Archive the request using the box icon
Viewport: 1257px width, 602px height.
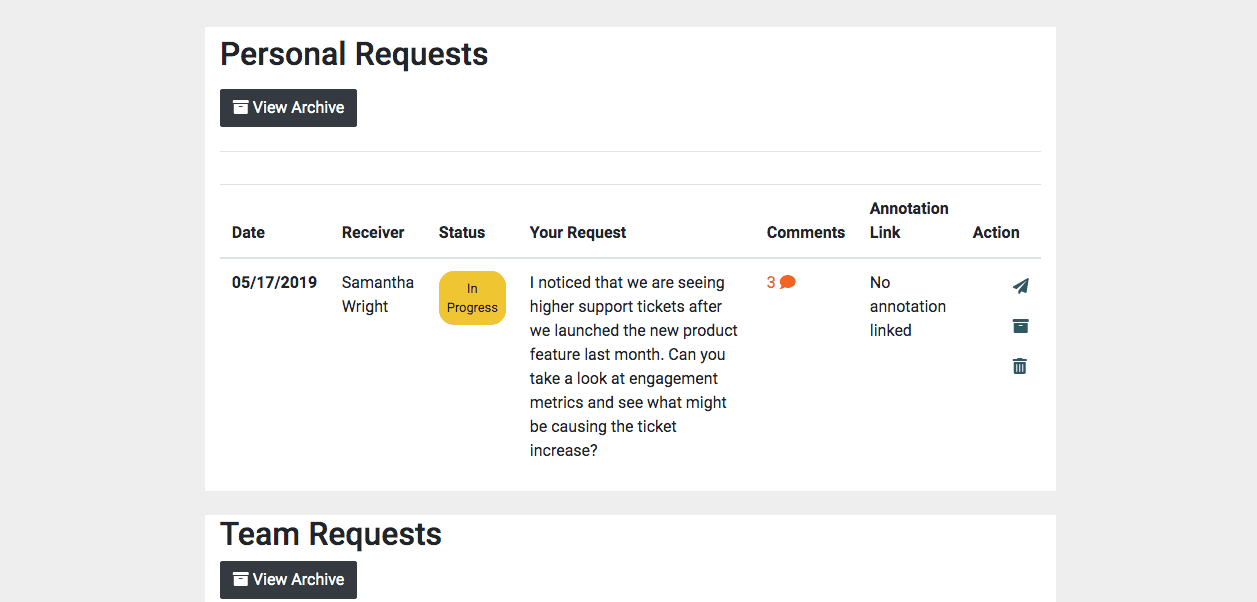(1020, 326)
